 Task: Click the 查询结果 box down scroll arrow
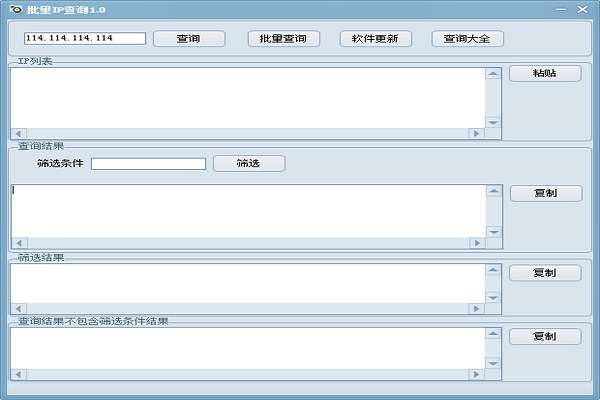coord(494,232)
